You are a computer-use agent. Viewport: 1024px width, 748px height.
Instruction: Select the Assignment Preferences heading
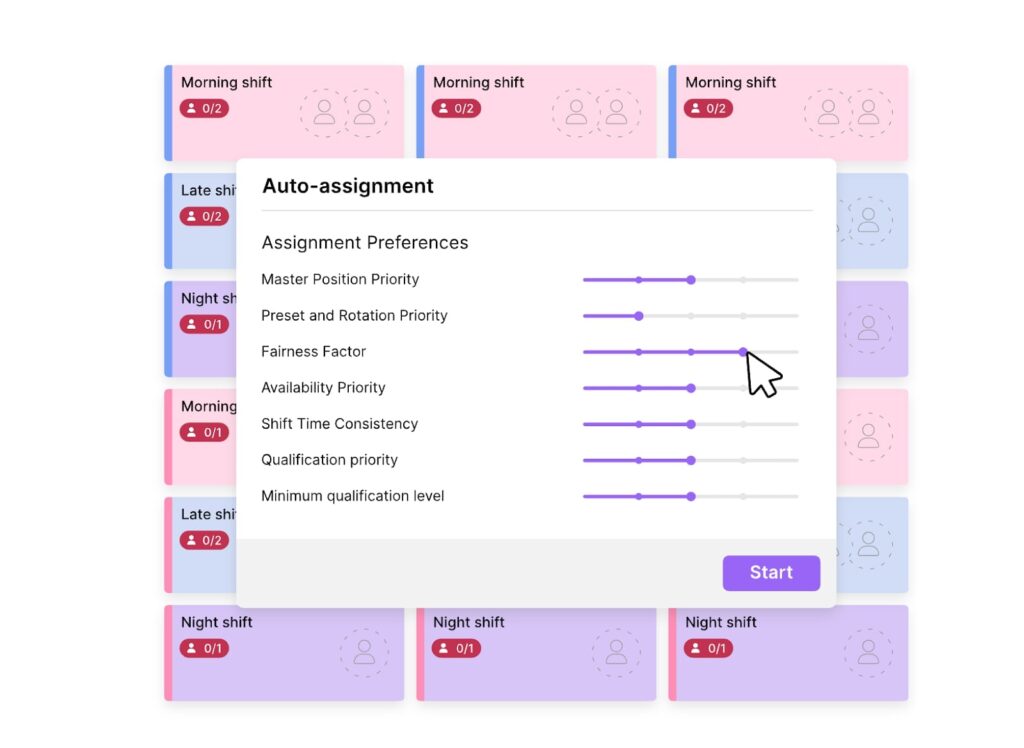tap(364, 243)
